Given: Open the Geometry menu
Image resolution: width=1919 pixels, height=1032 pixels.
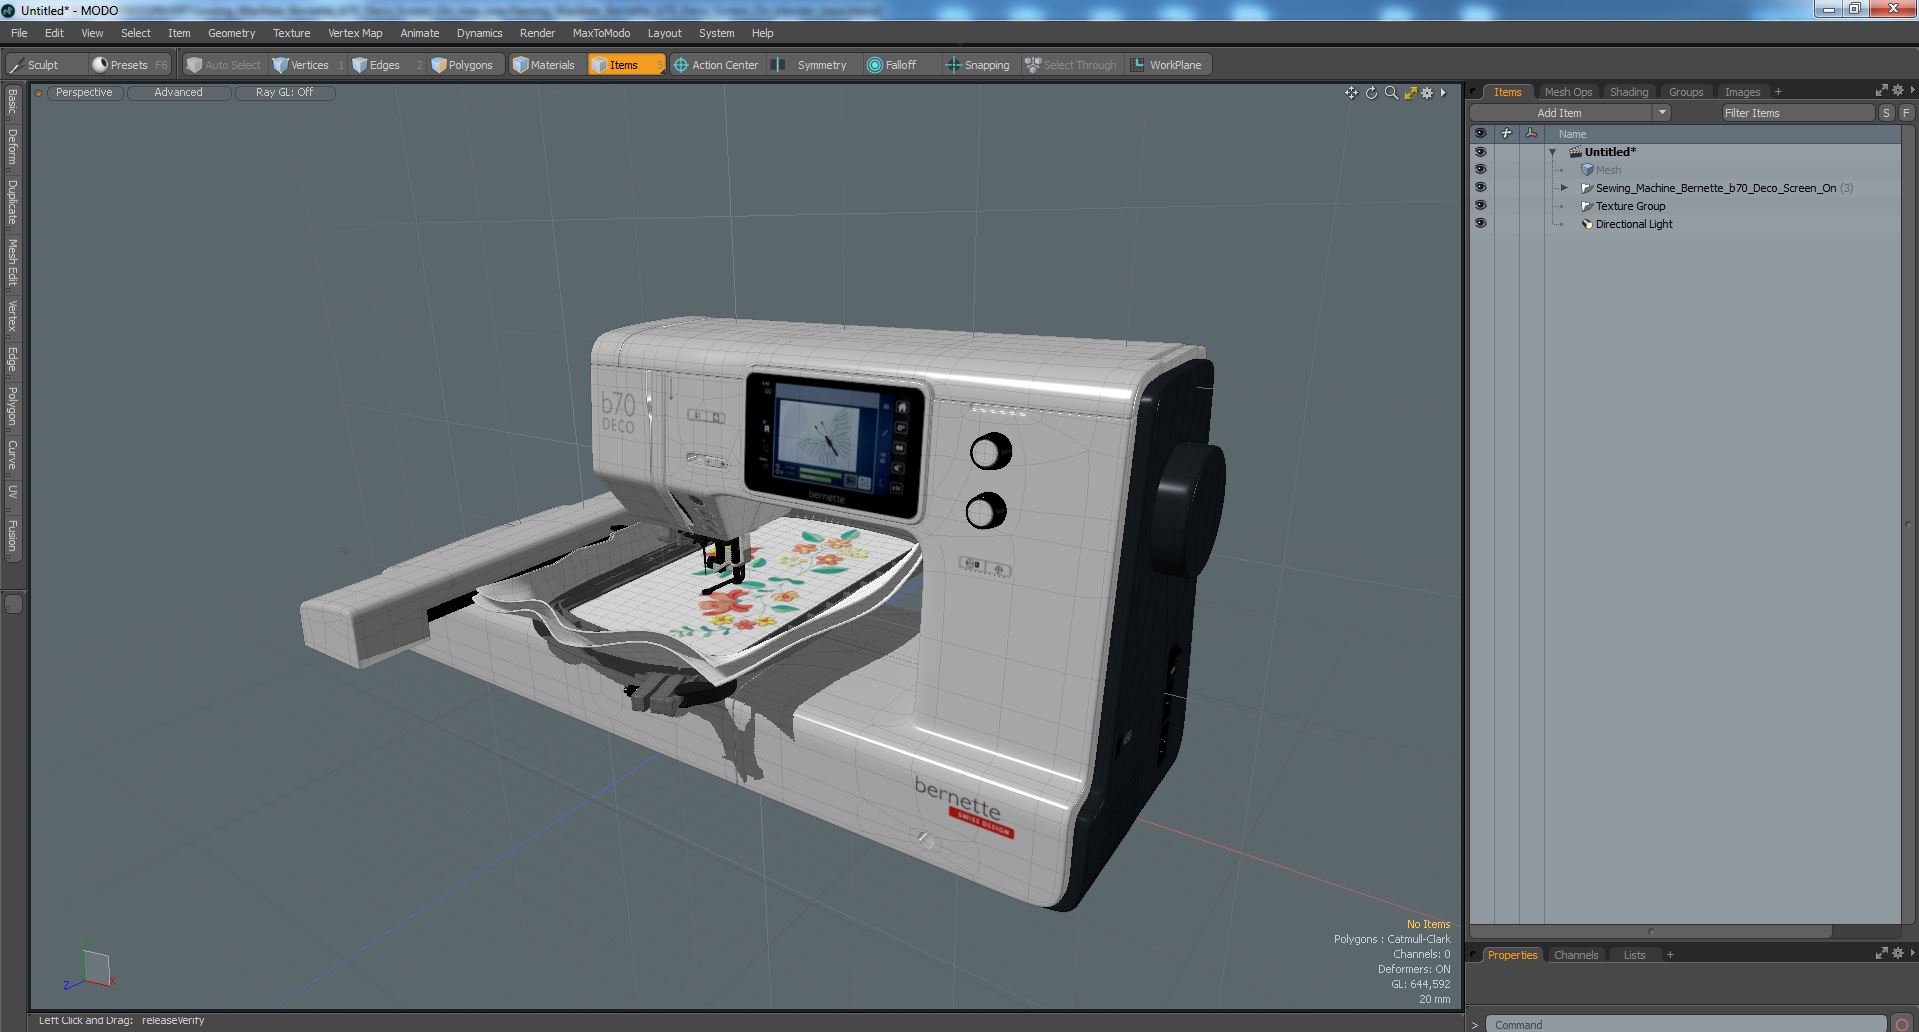Looking at the screenshot, I should pos(231,33).
